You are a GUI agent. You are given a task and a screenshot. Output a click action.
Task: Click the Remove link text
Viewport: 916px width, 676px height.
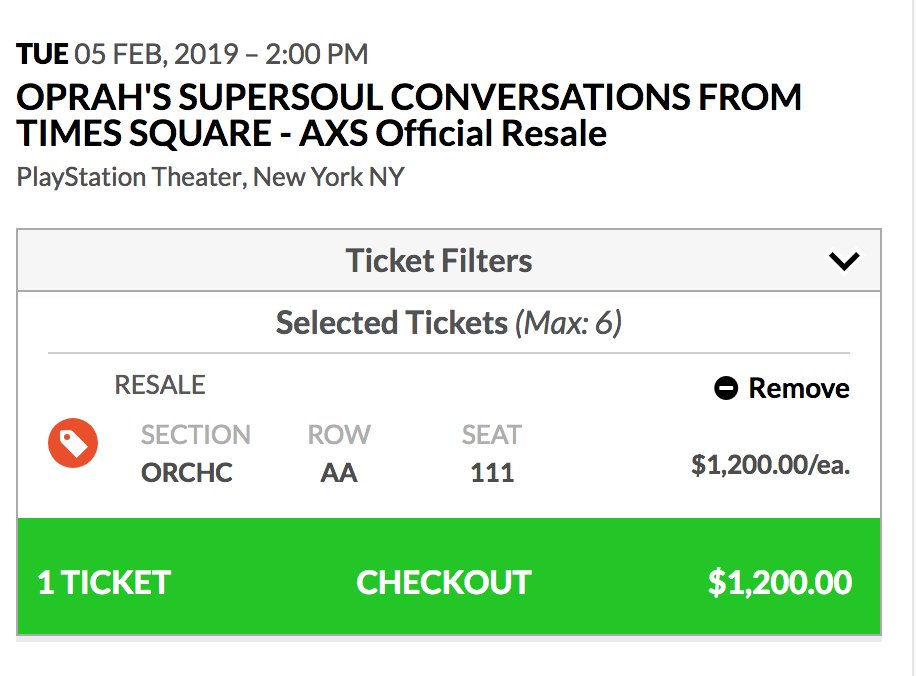[799, 388]
